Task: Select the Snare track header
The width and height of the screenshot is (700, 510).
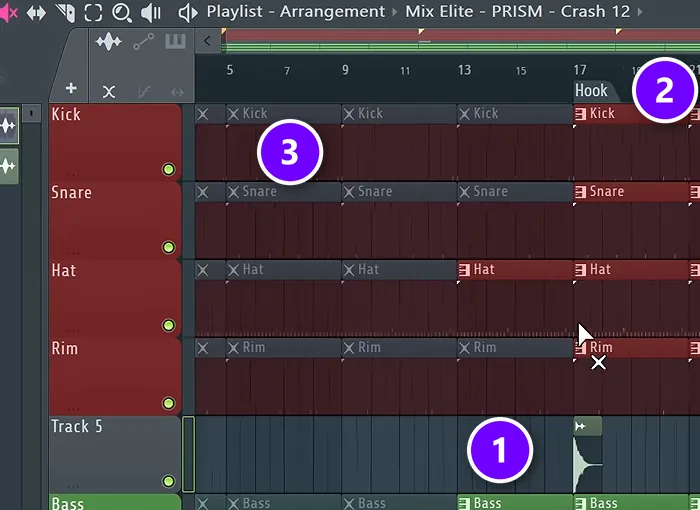Action: coord(115,221)
